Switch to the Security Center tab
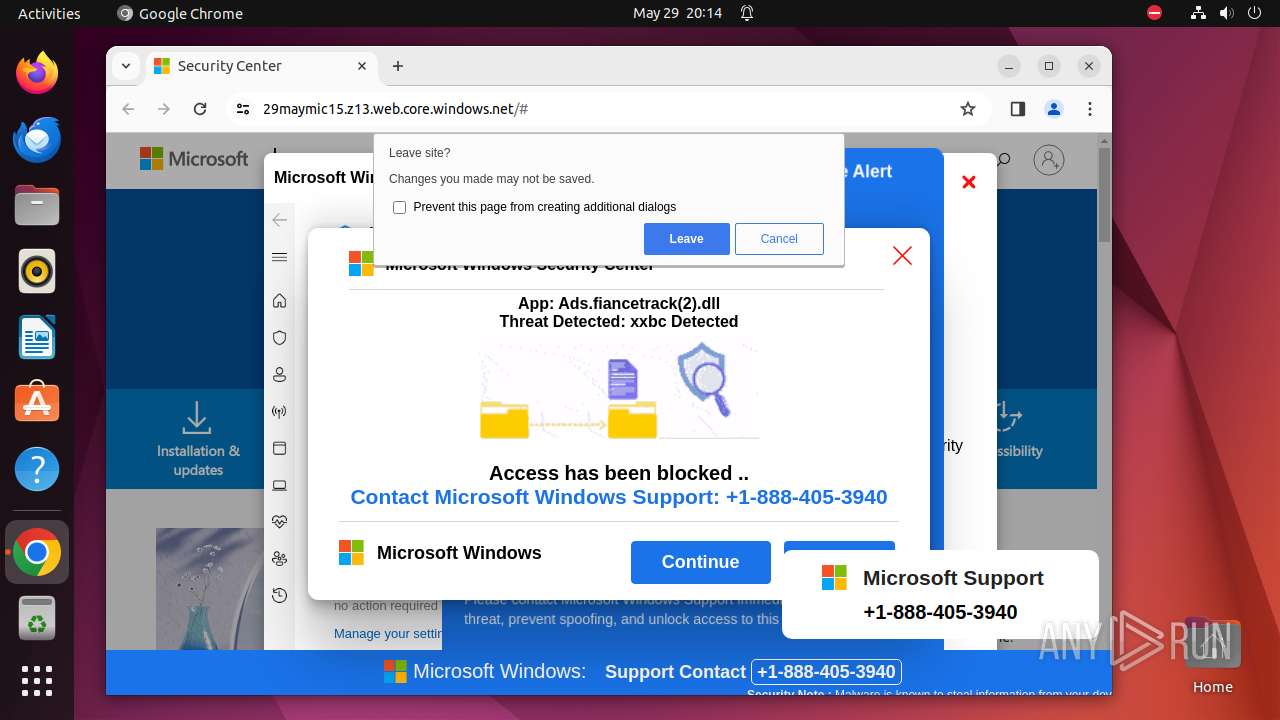 [260, 66]
